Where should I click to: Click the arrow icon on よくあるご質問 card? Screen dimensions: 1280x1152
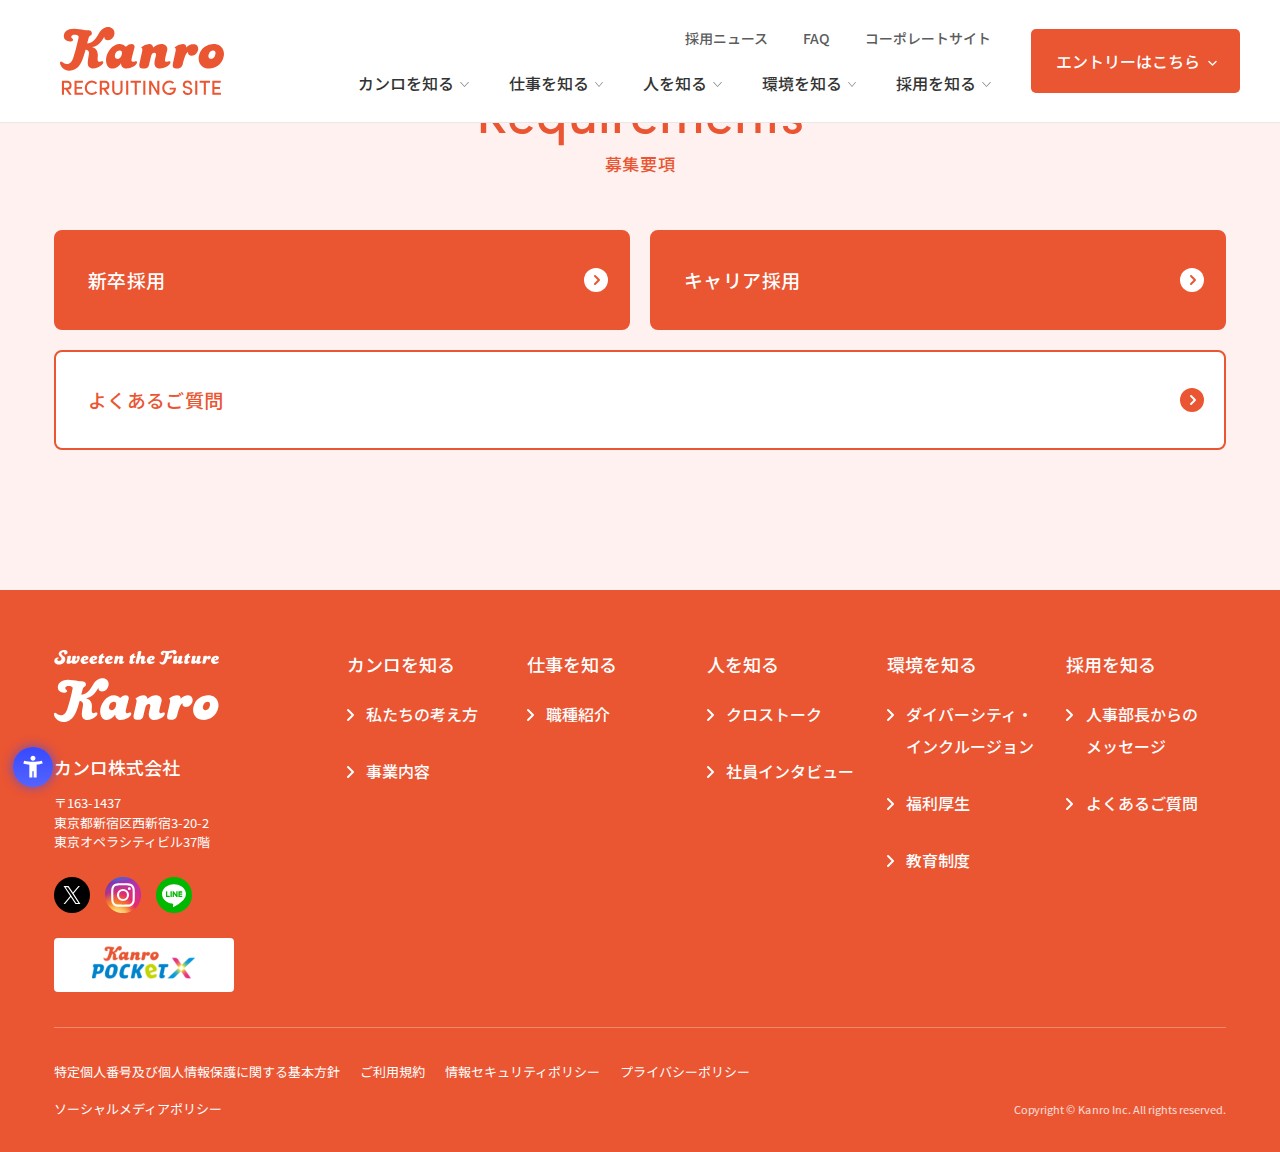pyautogui.click(x=1192, y=400)
